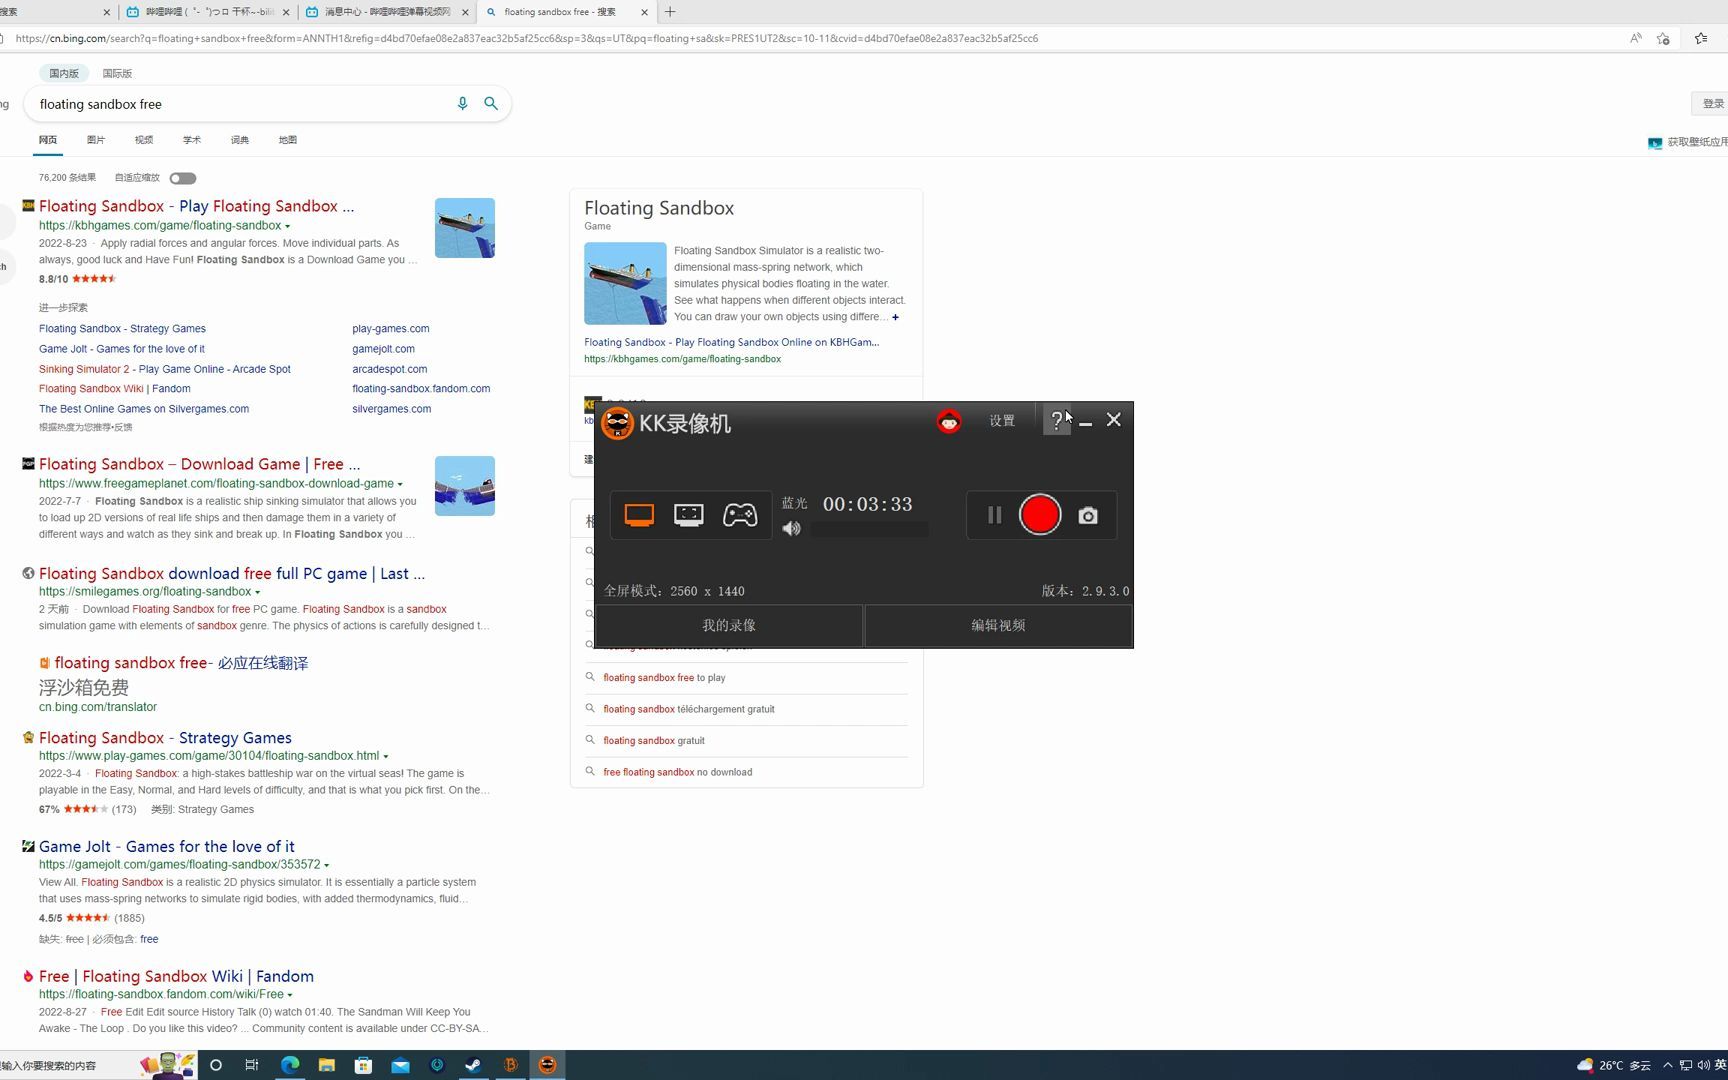Click the Bing search magnifier button
The image size is (1728, 1080).
[491, 104]
